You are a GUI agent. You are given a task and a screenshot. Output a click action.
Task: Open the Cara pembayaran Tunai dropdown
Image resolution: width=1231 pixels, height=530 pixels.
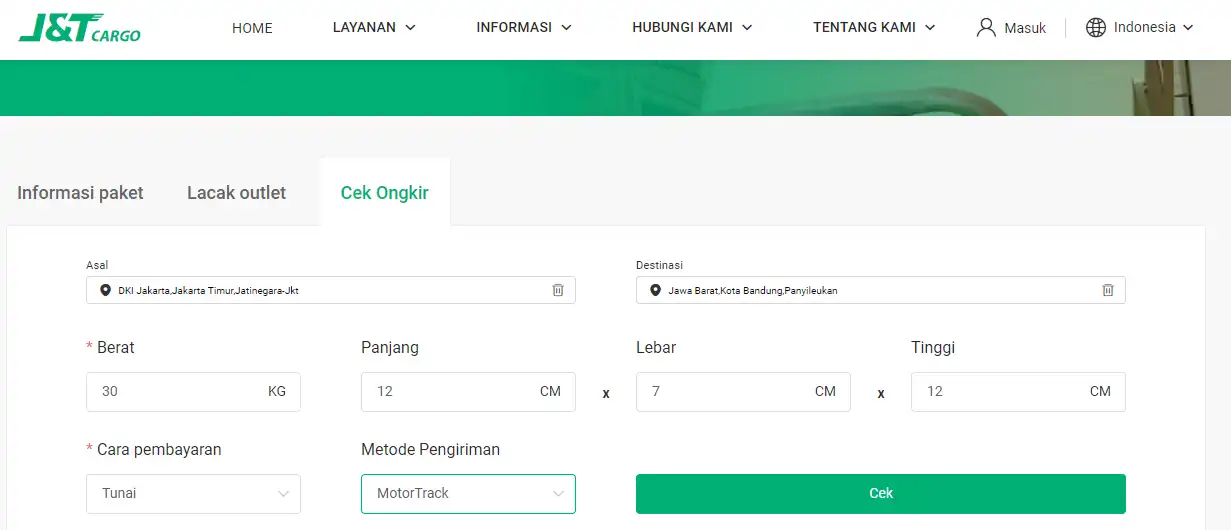(x=193, y=493)
